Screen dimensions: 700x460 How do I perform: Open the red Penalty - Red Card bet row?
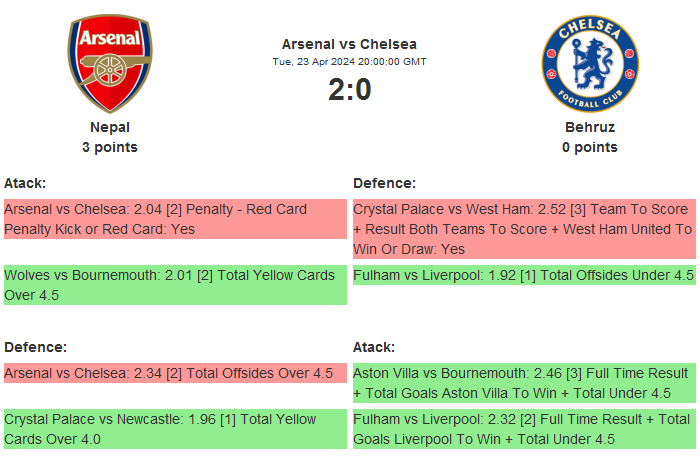[175, 219]
